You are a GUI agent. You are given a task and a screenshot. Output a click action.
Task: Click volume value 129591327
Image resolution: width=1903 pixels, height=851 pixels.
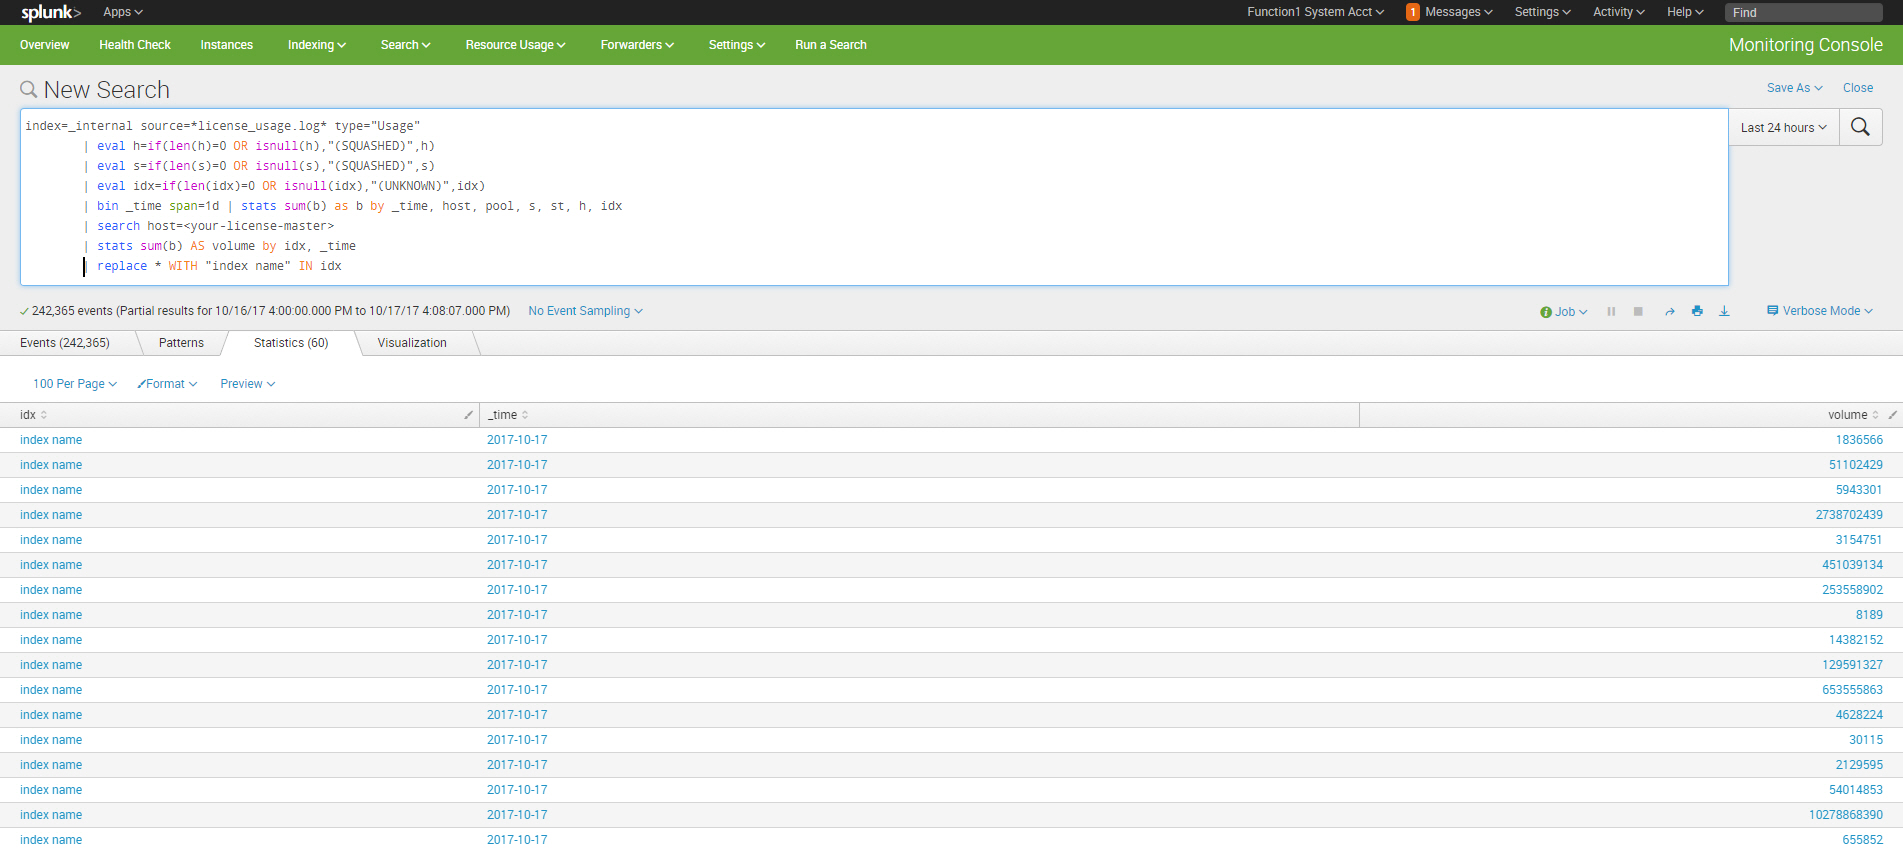coord(1852,665)
